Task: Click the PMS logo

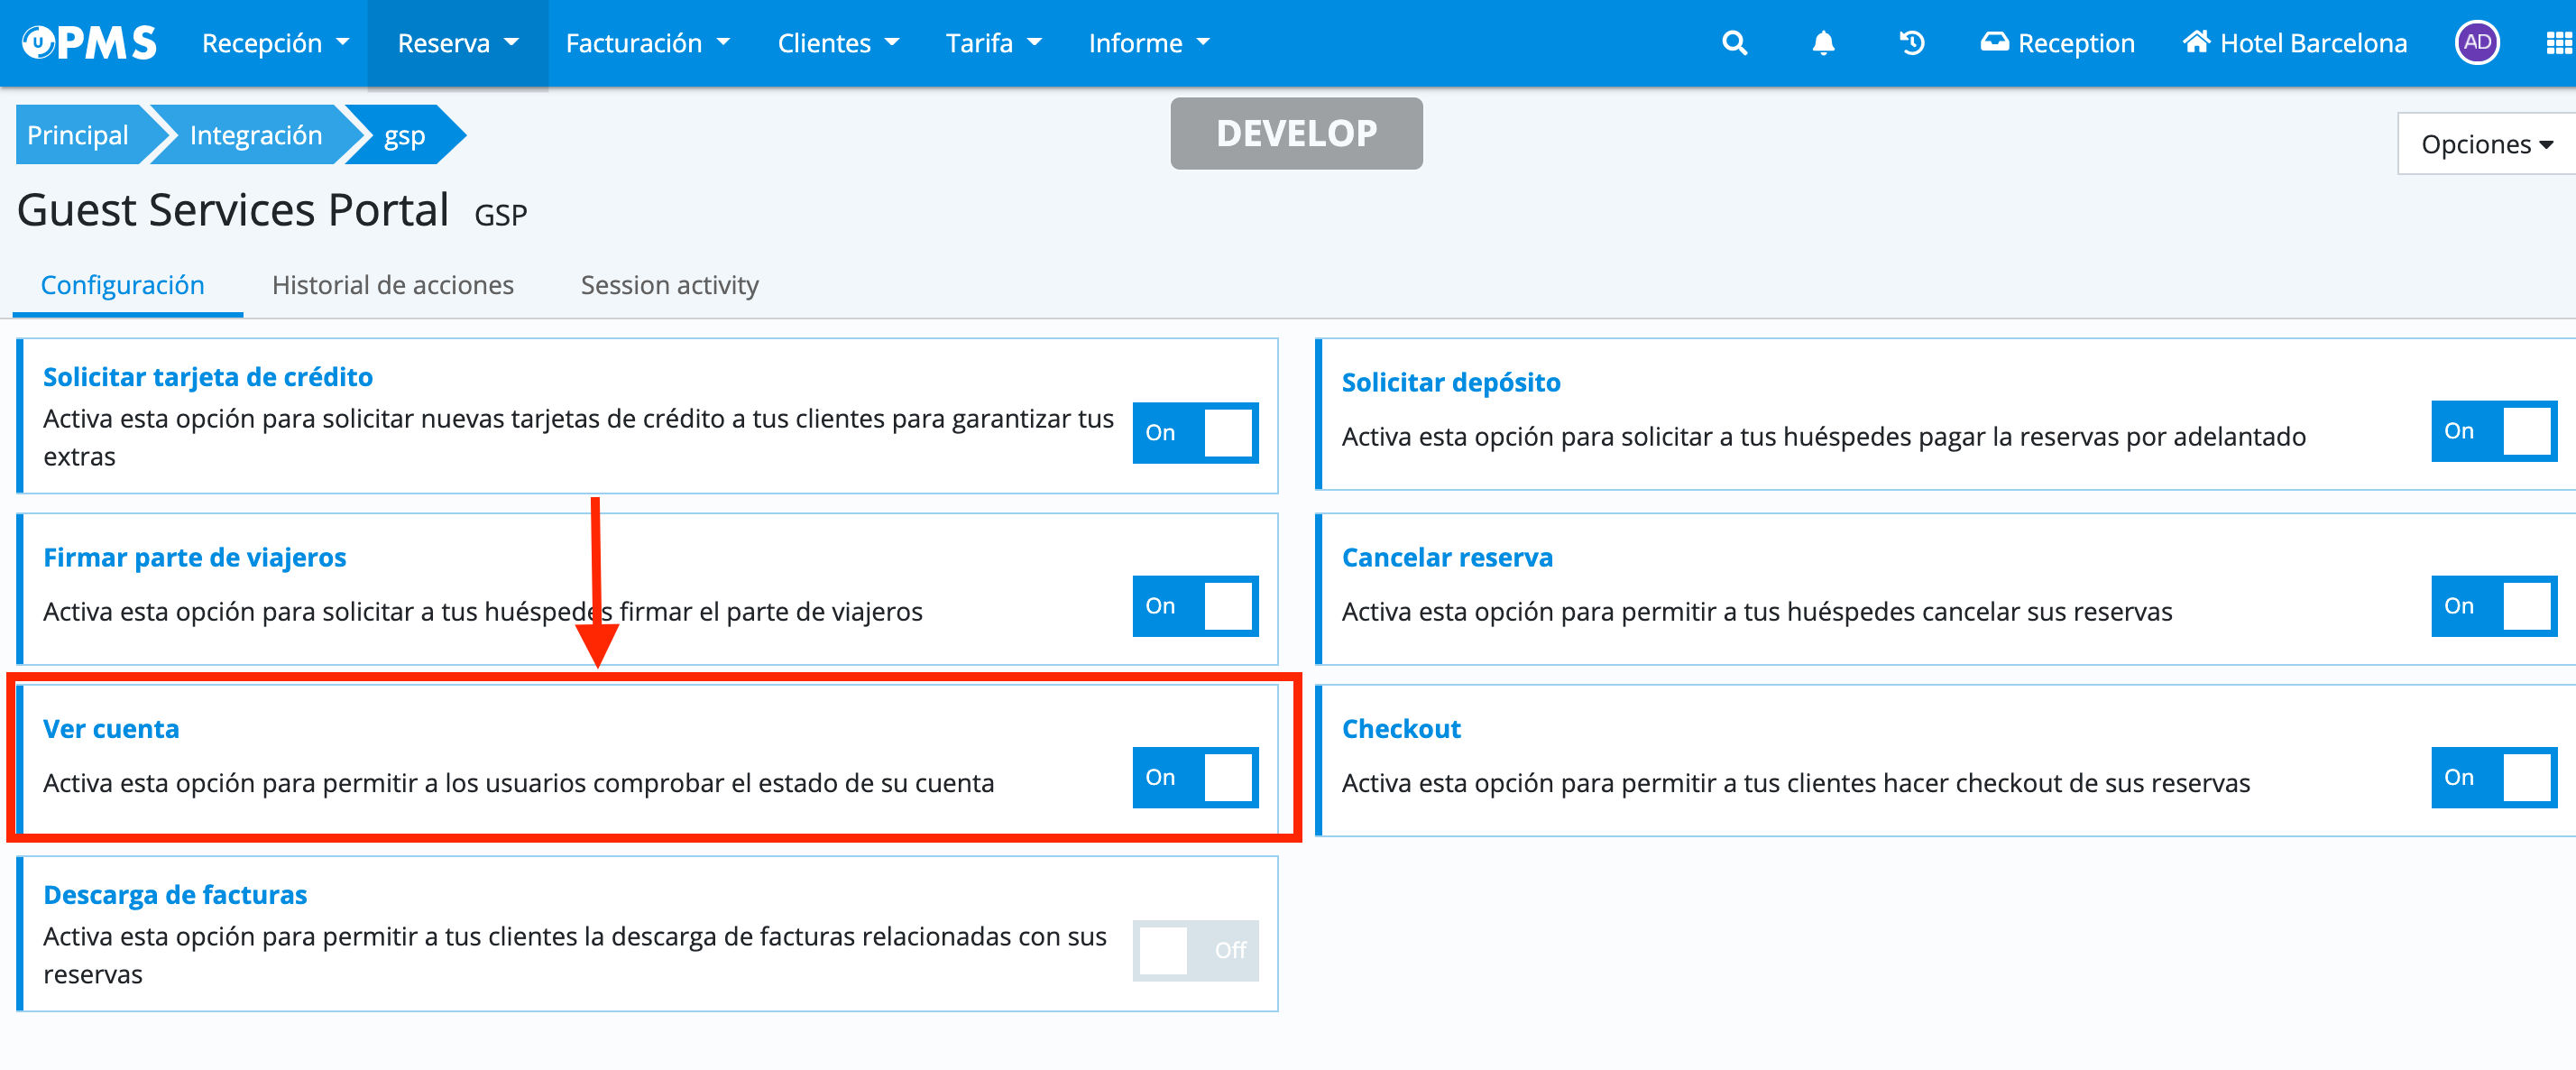Action: 90,43
